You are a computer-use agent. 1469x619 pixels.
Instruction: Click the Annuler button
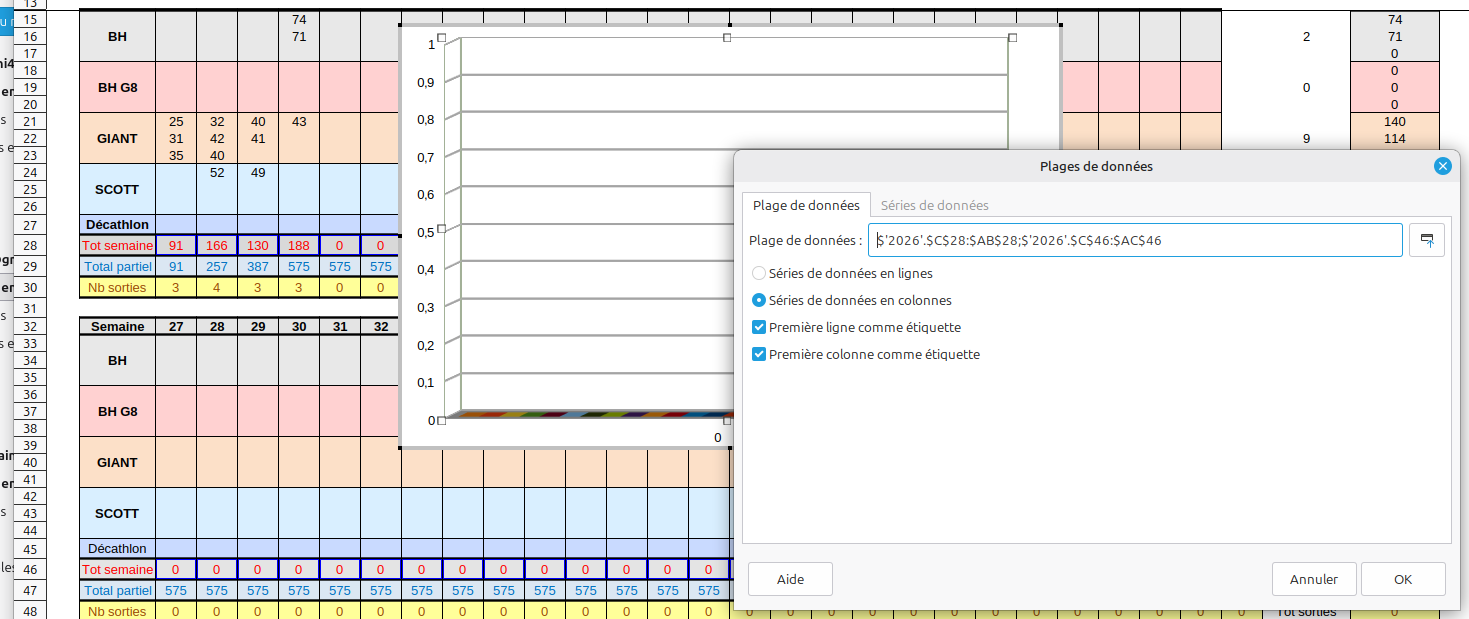pos(1314,579)
